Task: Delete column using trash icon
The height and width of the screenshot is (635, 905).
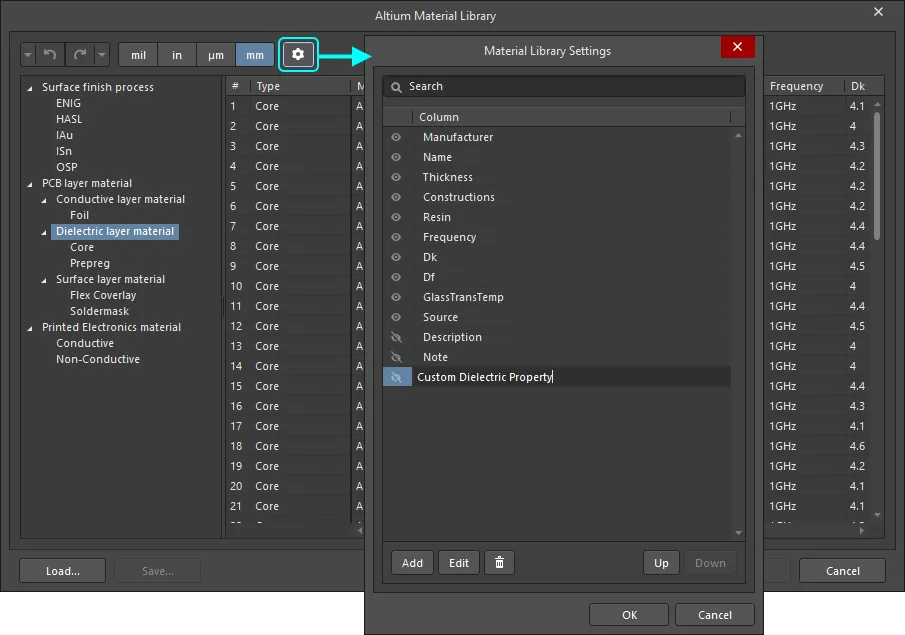Action: click(x=498, y=563)
